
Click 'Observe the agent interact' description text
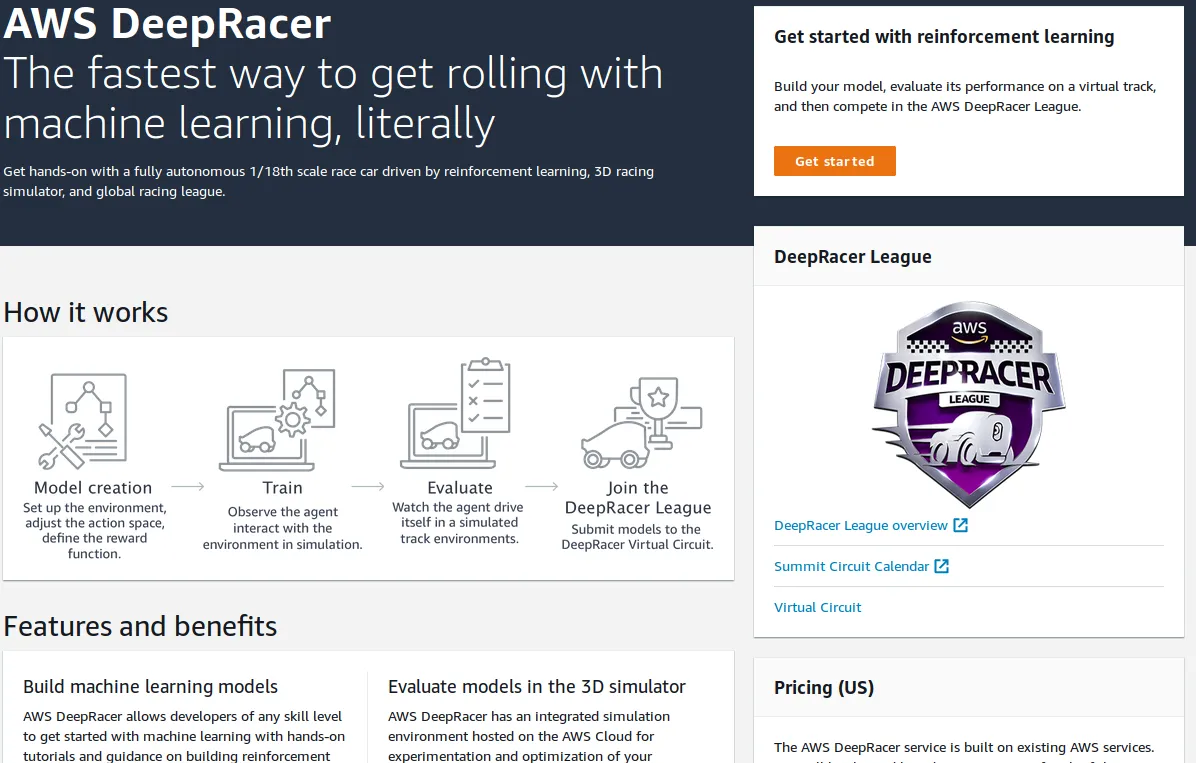coord(282,528)
